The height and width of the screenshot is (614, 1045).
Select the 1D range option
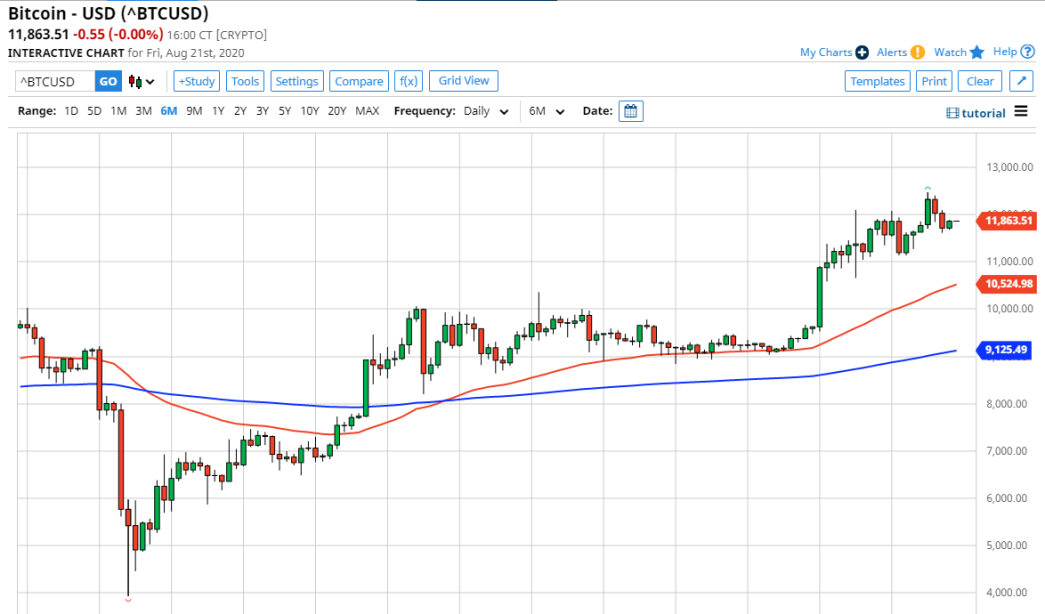[x=71, y=111]
